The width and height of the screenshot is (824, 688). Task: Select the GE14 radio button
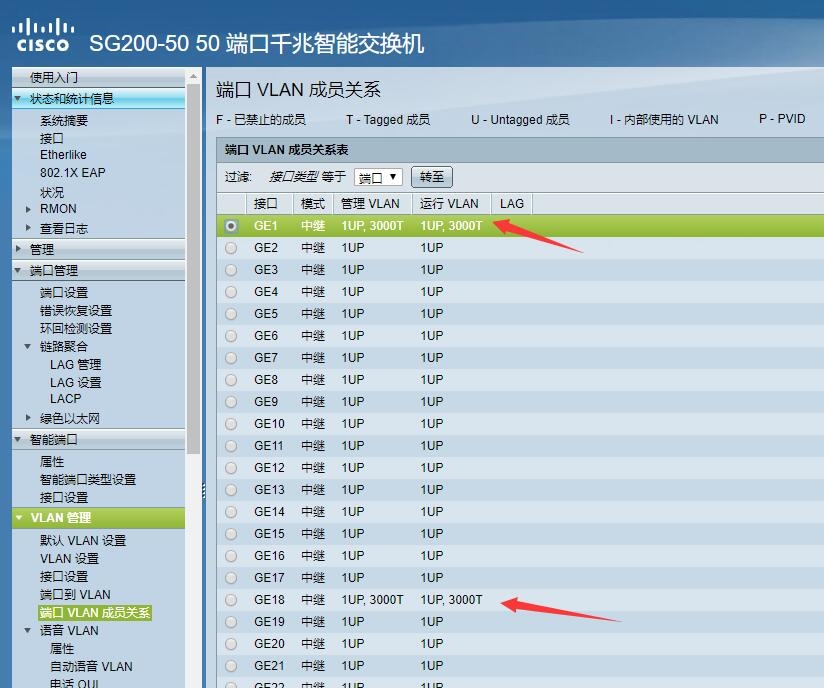click(231, 512)
